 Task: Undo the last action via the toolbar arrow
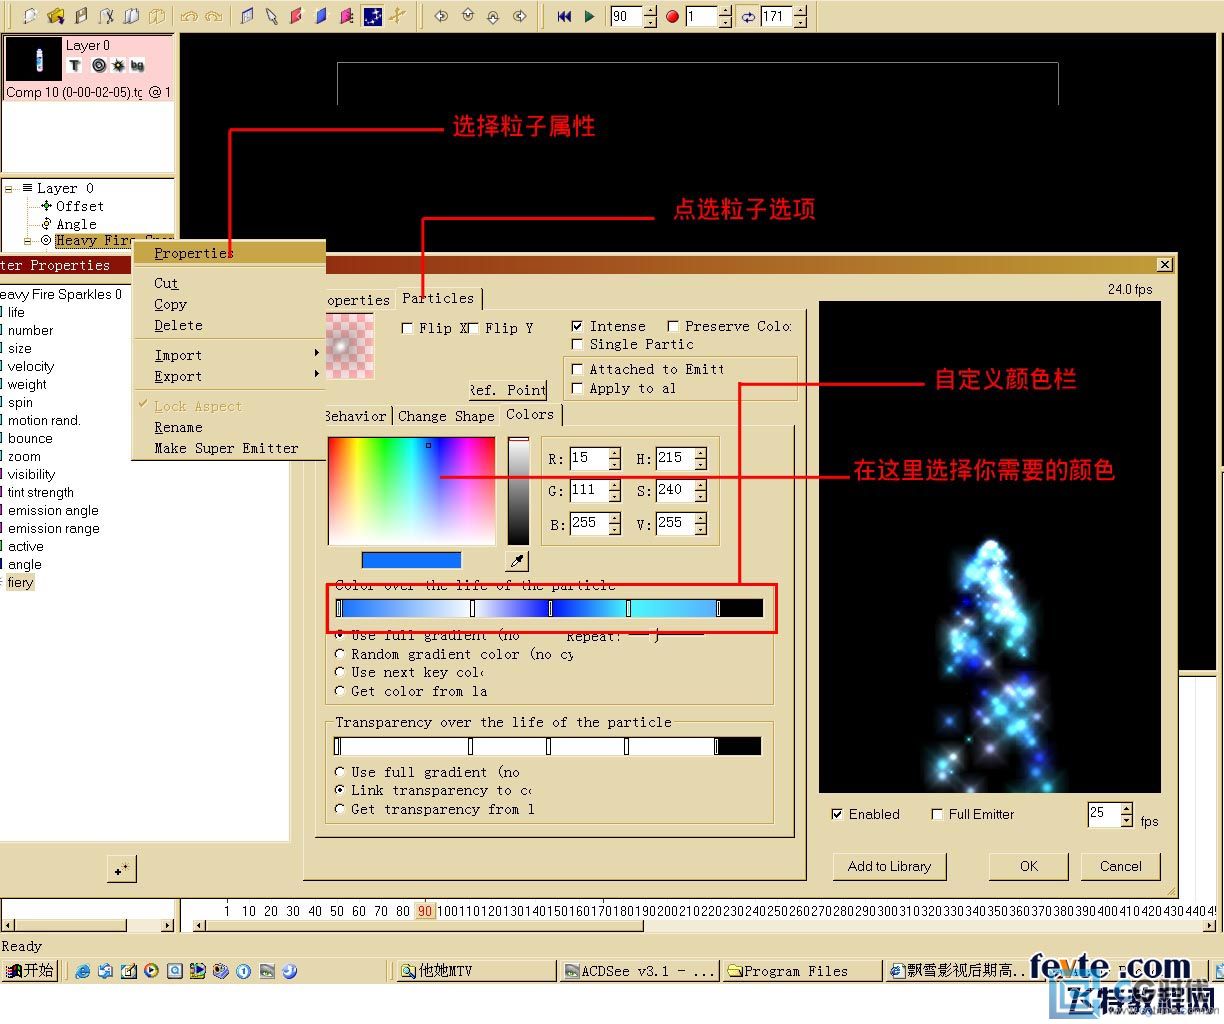point(189,16)
